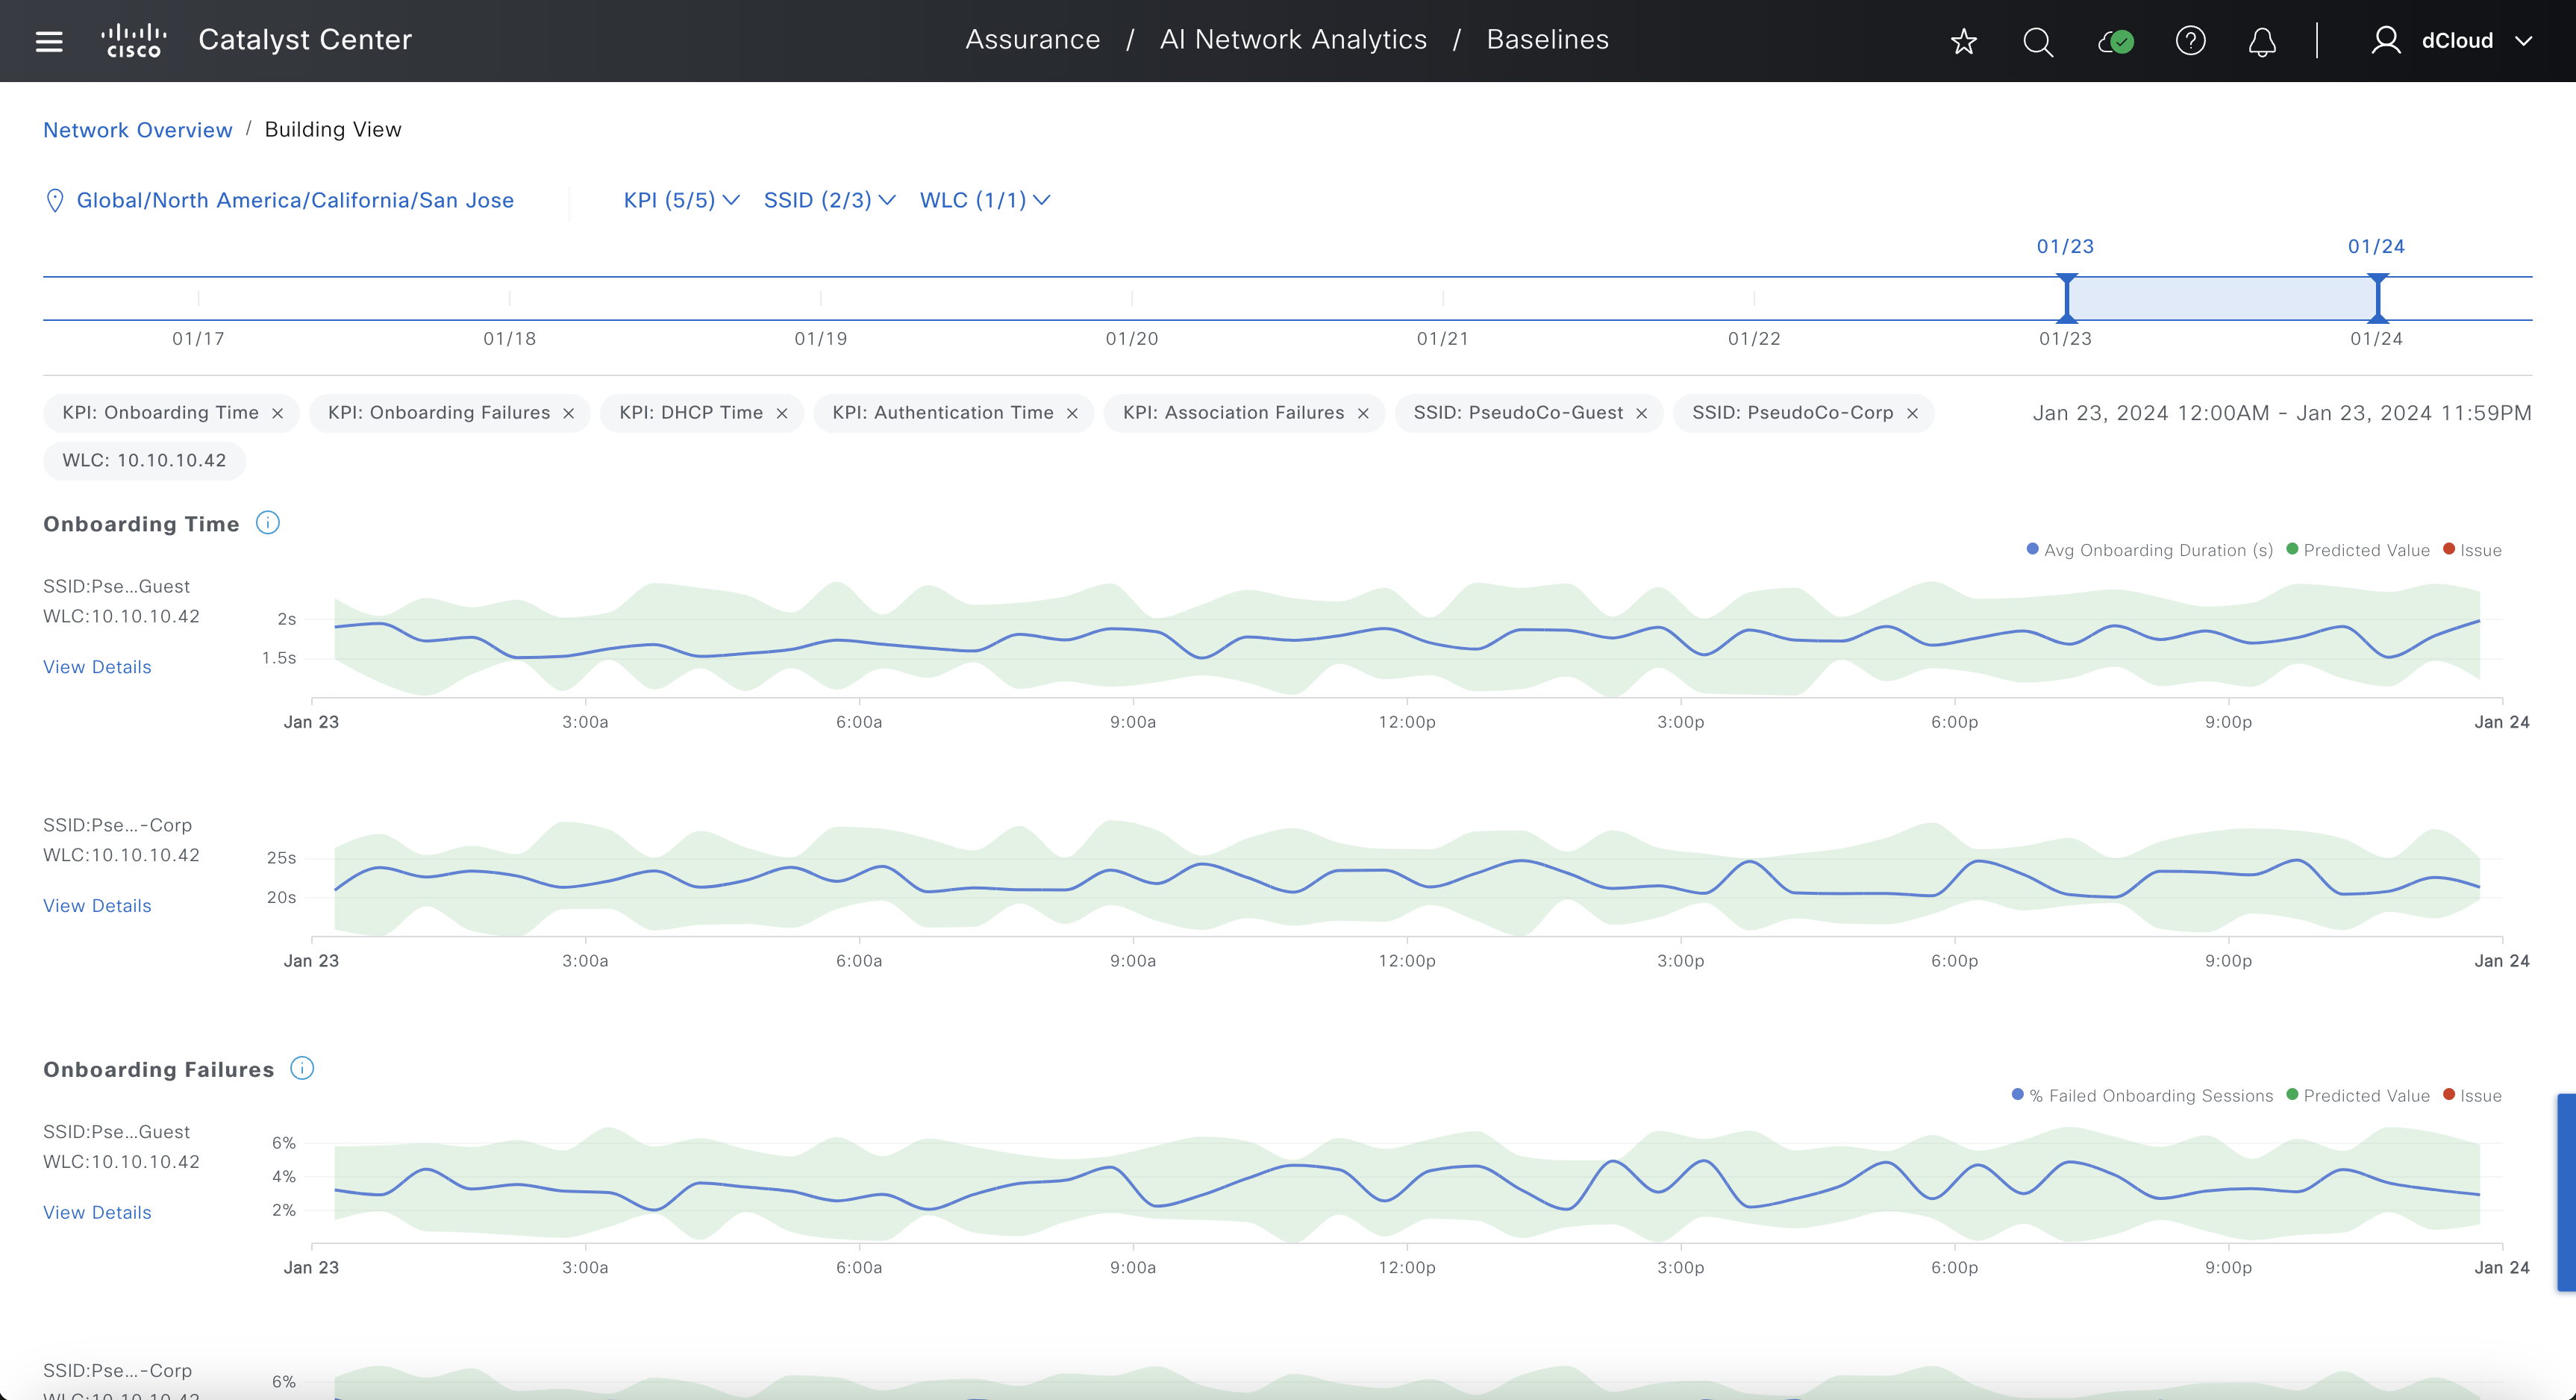
Task: Select the 01/23 start handle on timeline
Action: pyautogui.click(x=2066, y=298)
